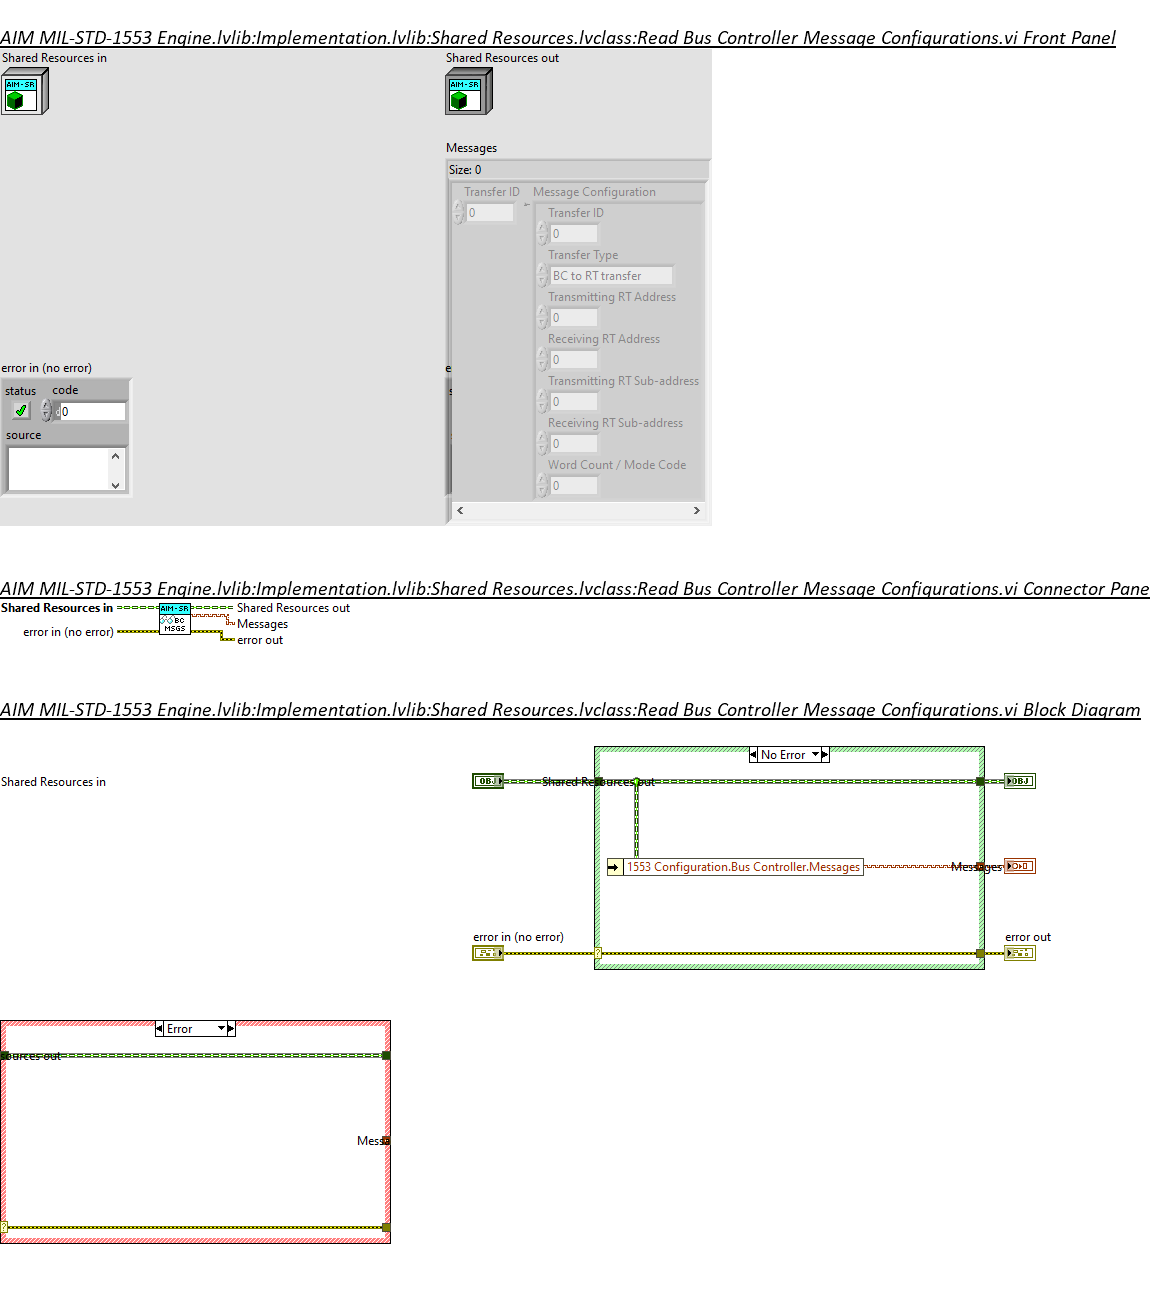
Task: Click the Transfer Type BC to RT transfer ring
Action: 611,276
